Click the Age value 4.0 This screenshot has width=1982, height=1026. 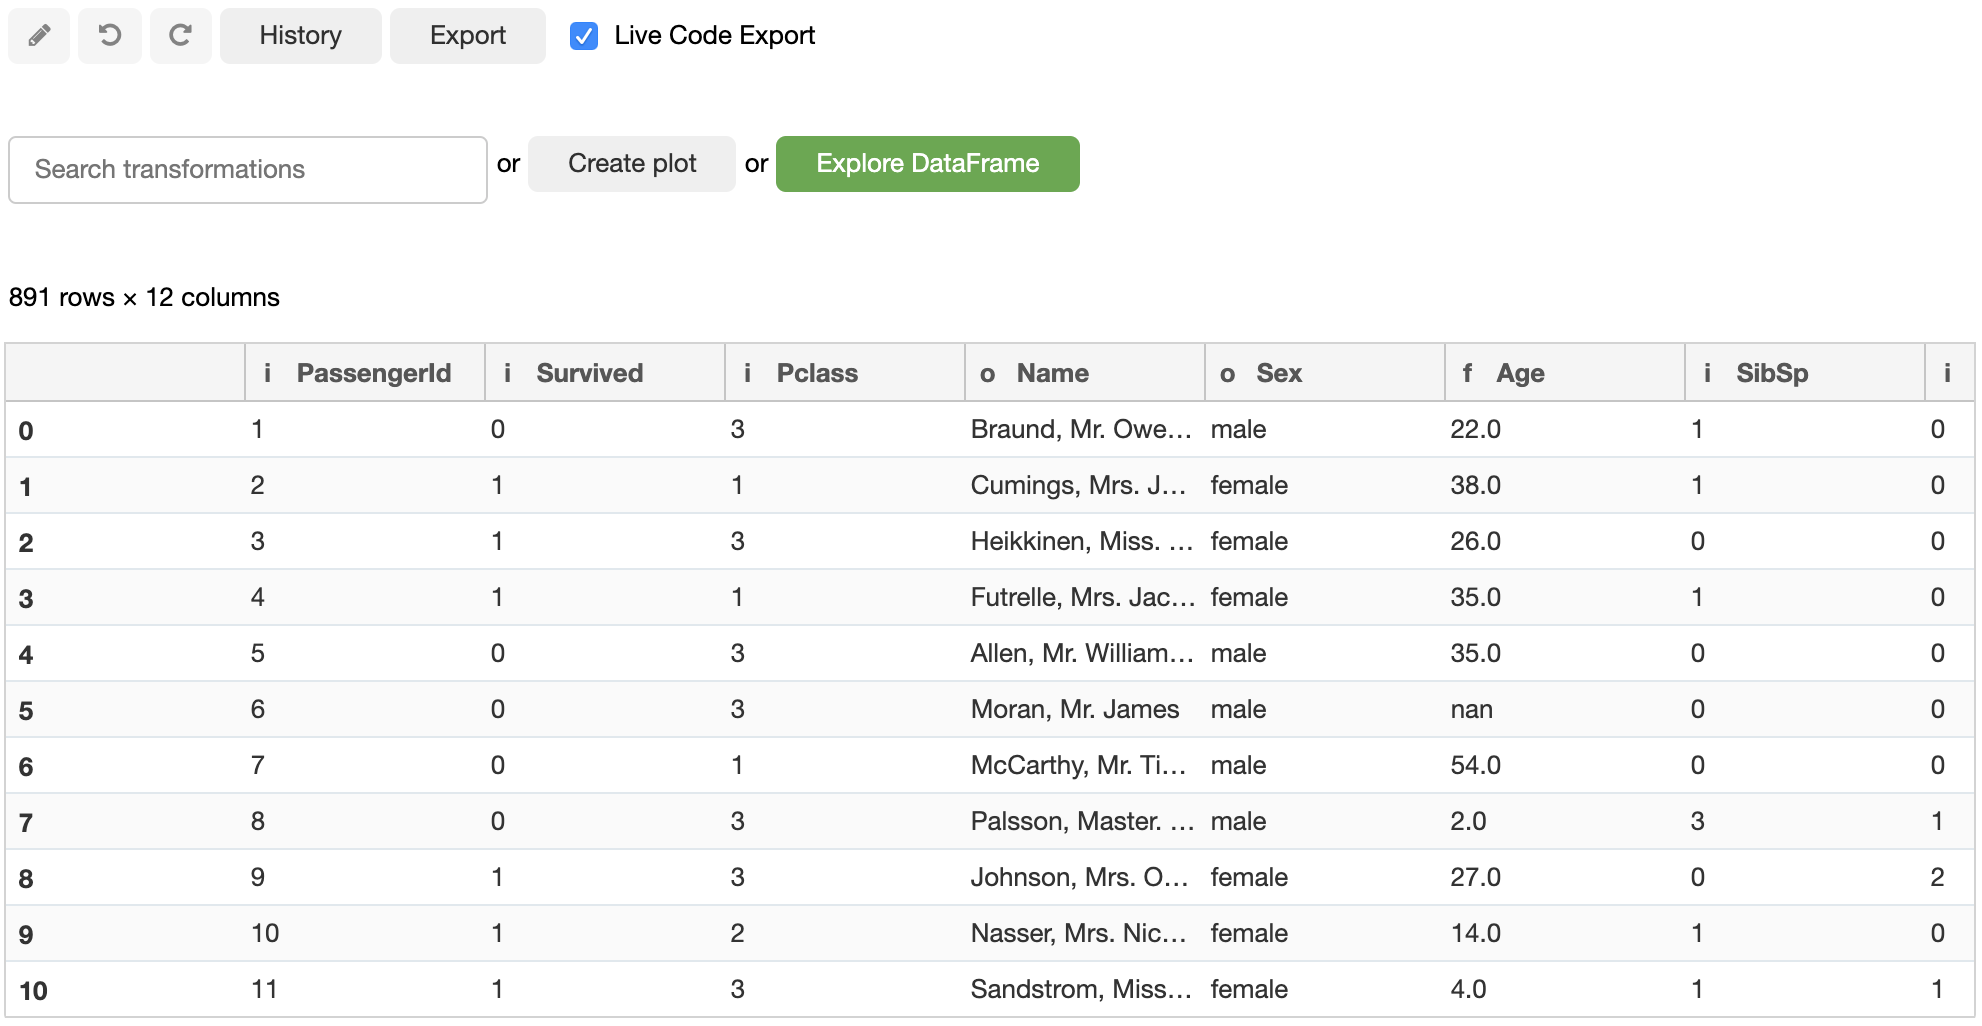click(x=1469, y=990)
